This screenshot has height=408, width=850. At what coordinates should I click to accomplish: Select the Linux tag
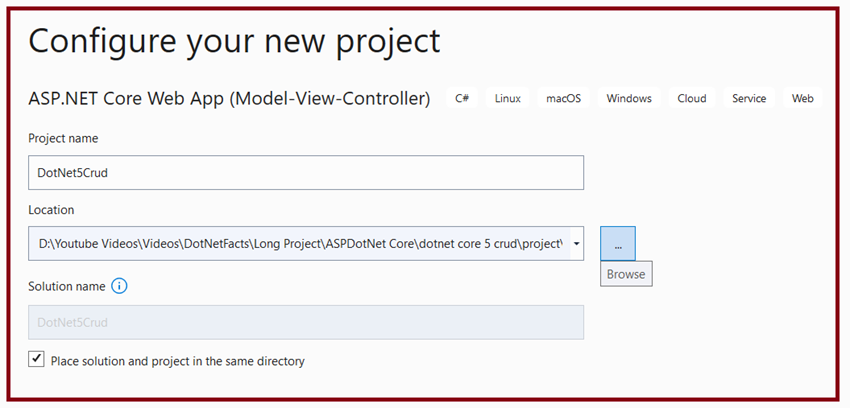pos(508,99)
